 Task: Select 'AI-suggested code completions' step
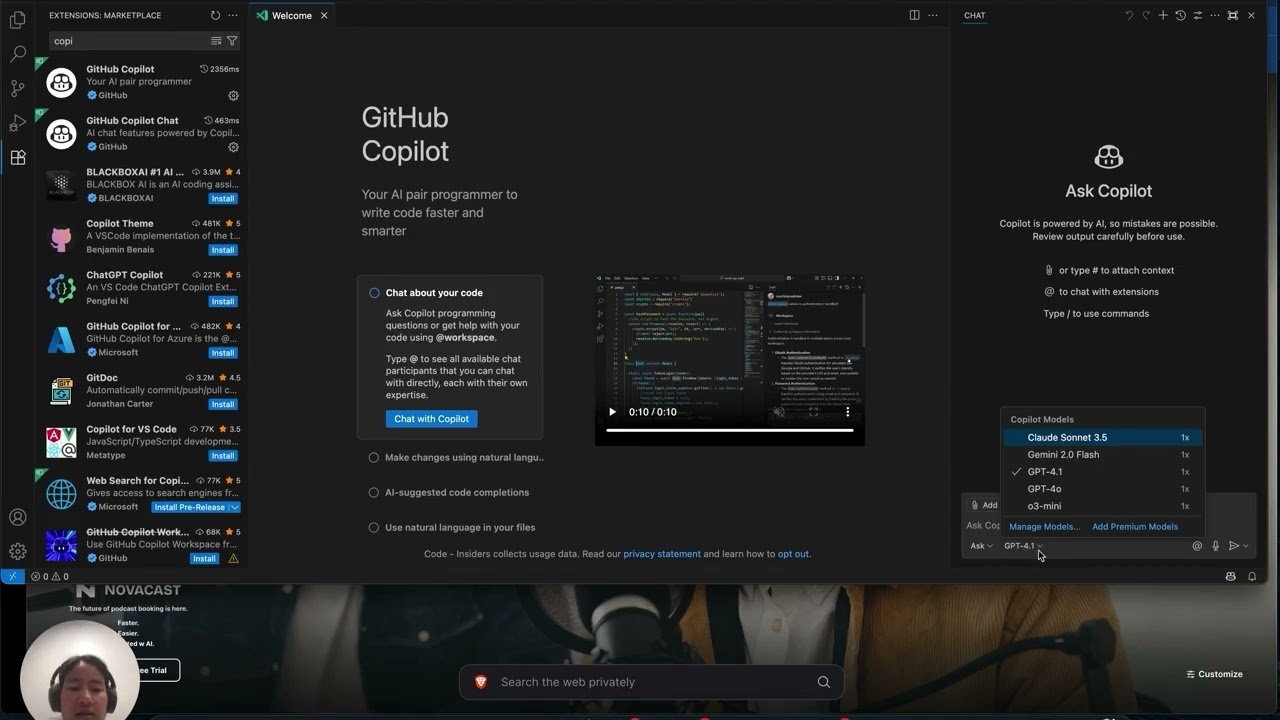point(449,492)
